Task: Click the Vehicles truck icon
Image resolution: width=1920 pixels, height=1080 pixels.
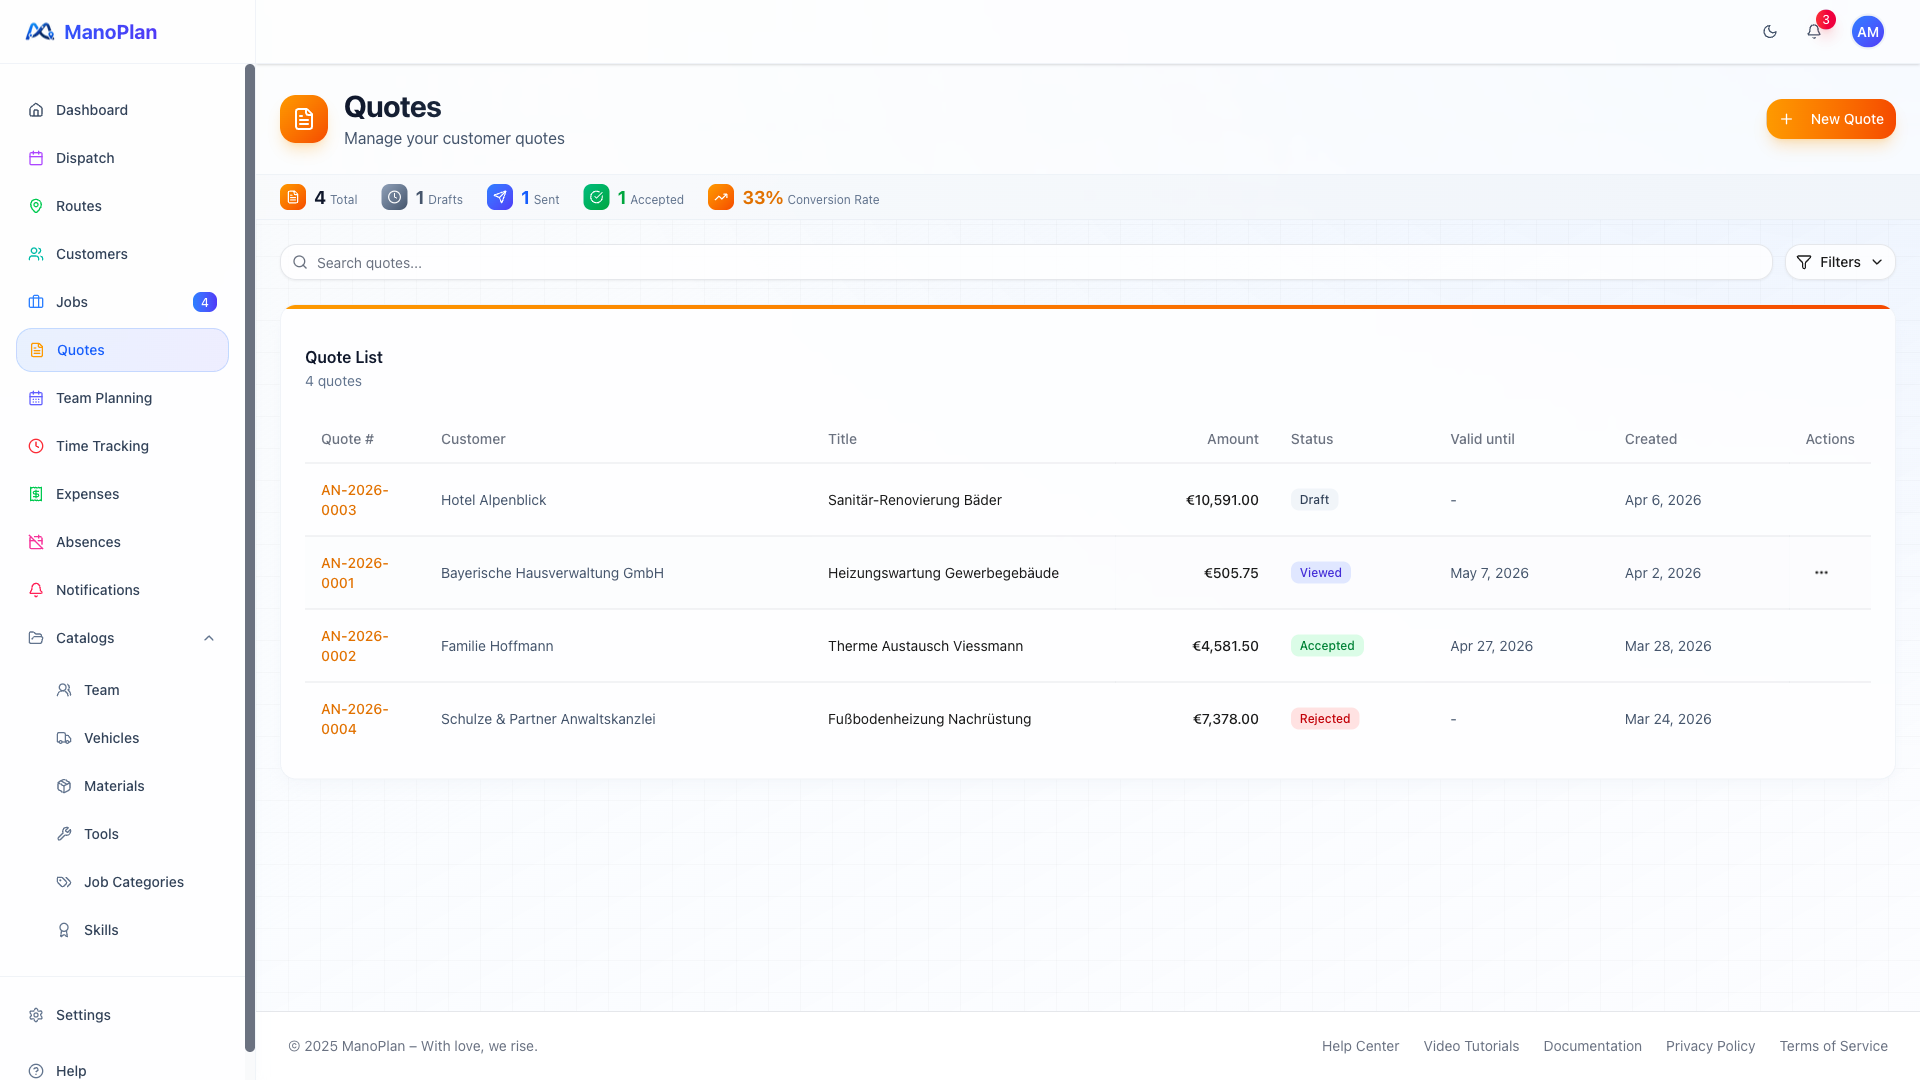Action: (64, 738)
